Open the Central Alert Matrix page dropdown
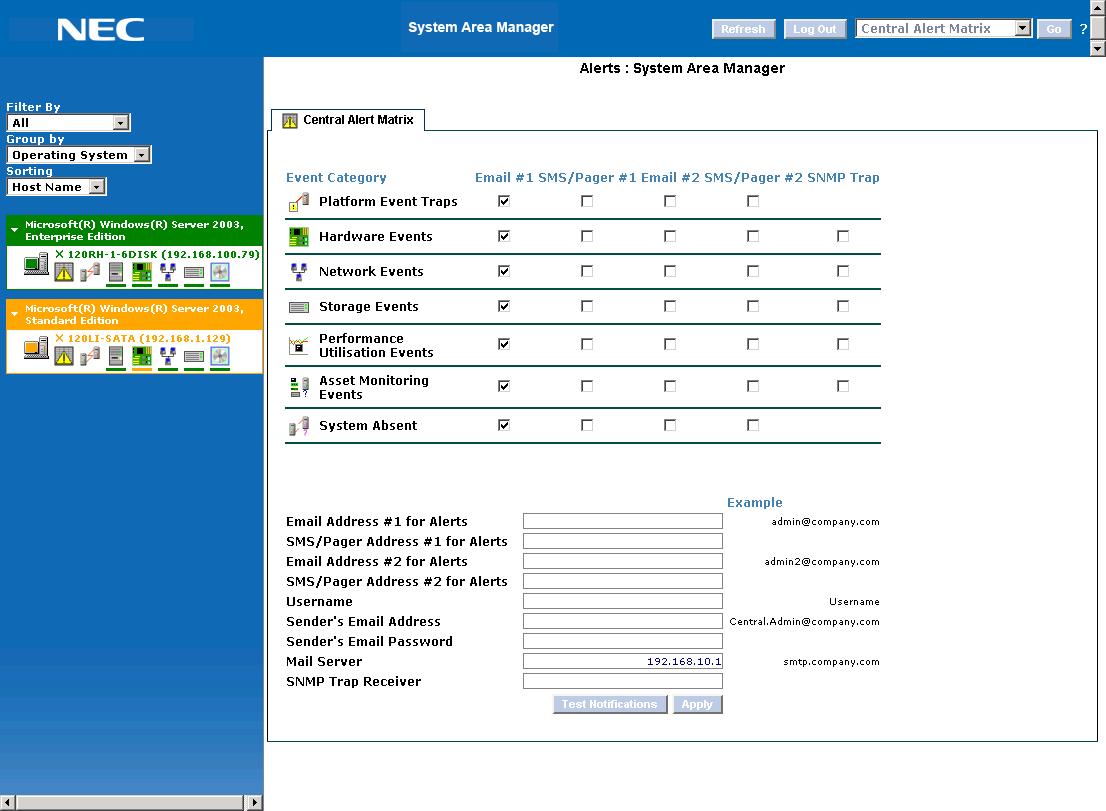Screen dimensions: 1106x811 (944, 29)
